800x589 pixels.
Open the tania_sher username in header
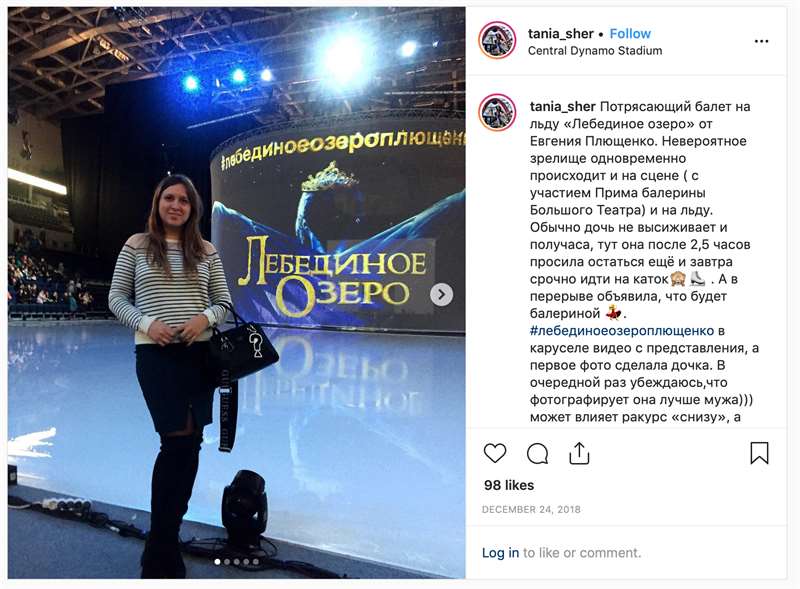coord(561,34)
